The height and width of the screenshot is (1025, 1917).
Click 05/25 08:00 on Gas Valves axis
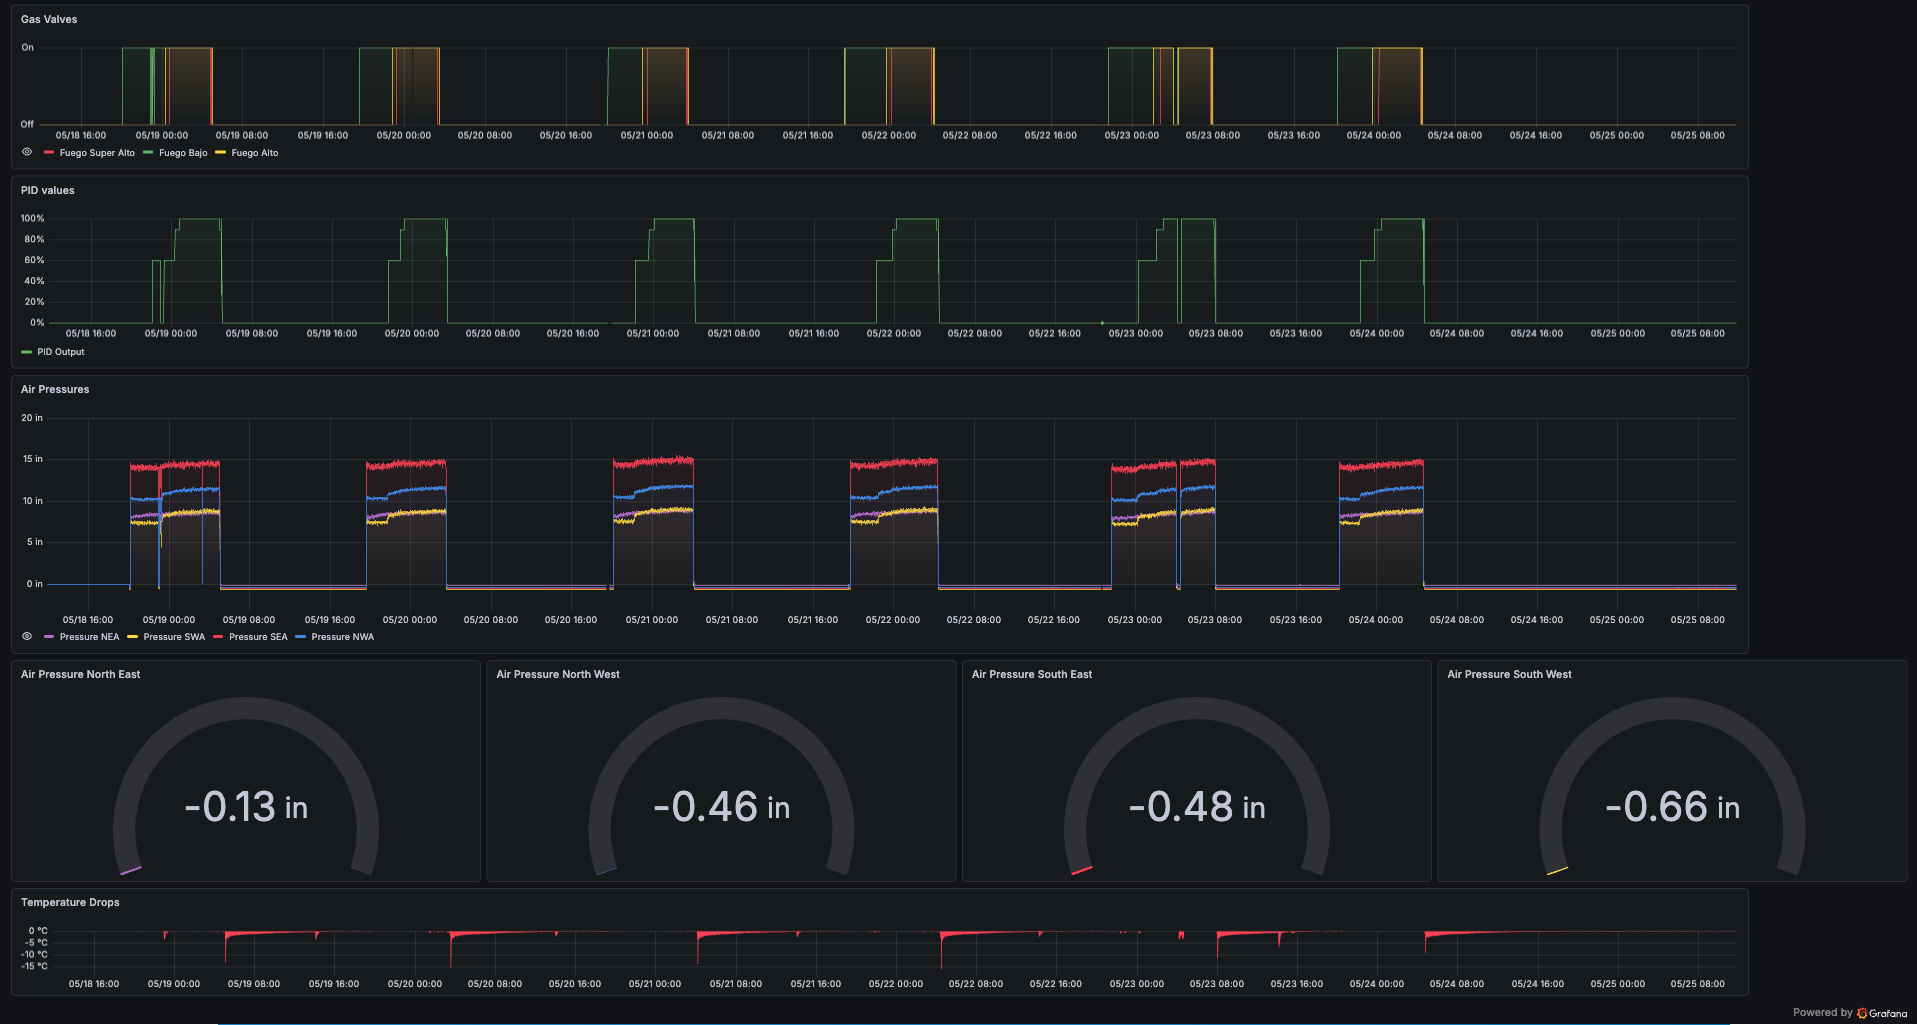click(x=1697, y=135)
